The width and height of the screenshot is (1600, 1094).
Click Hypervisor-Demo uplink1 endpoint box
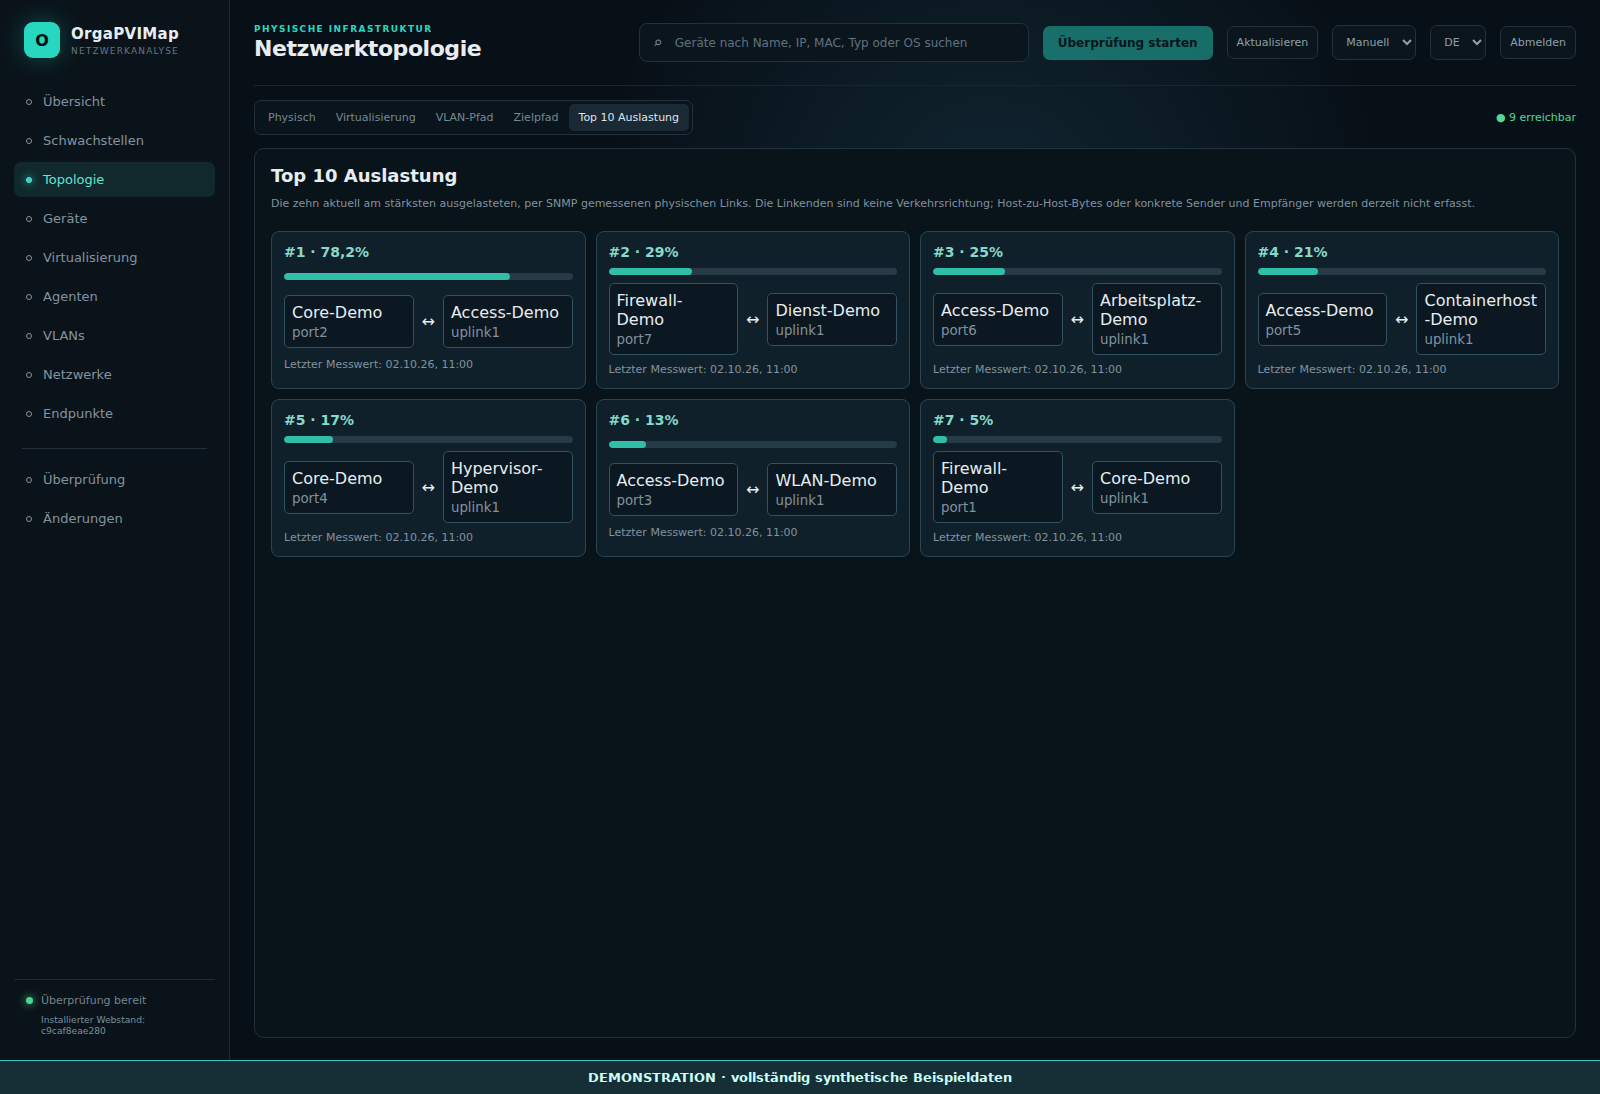pos(508,487)
